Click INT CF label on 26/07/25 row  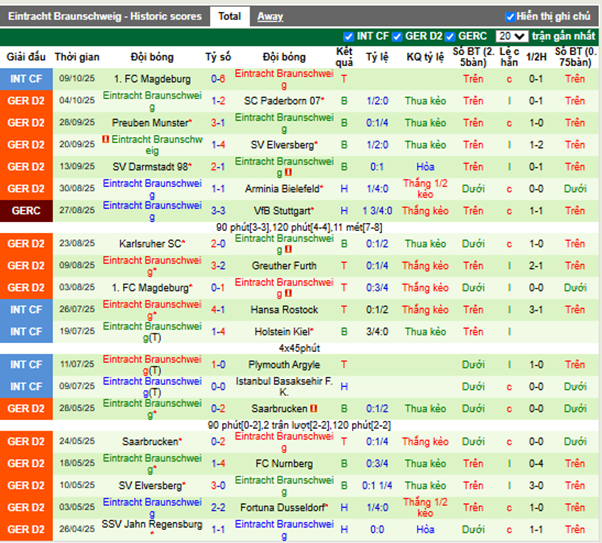tap(26, 310)
